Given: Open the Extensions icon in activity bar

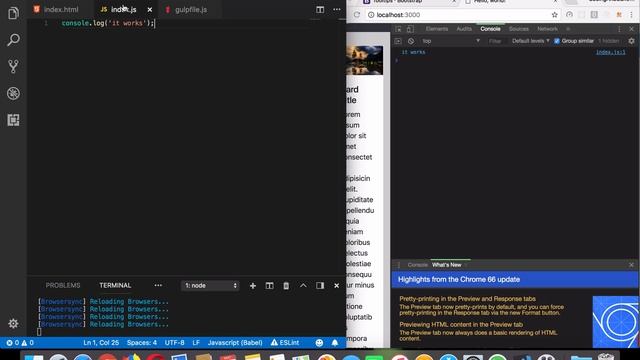Looking at the screenshot, I should pyautogui.click(x=13, y=120).
